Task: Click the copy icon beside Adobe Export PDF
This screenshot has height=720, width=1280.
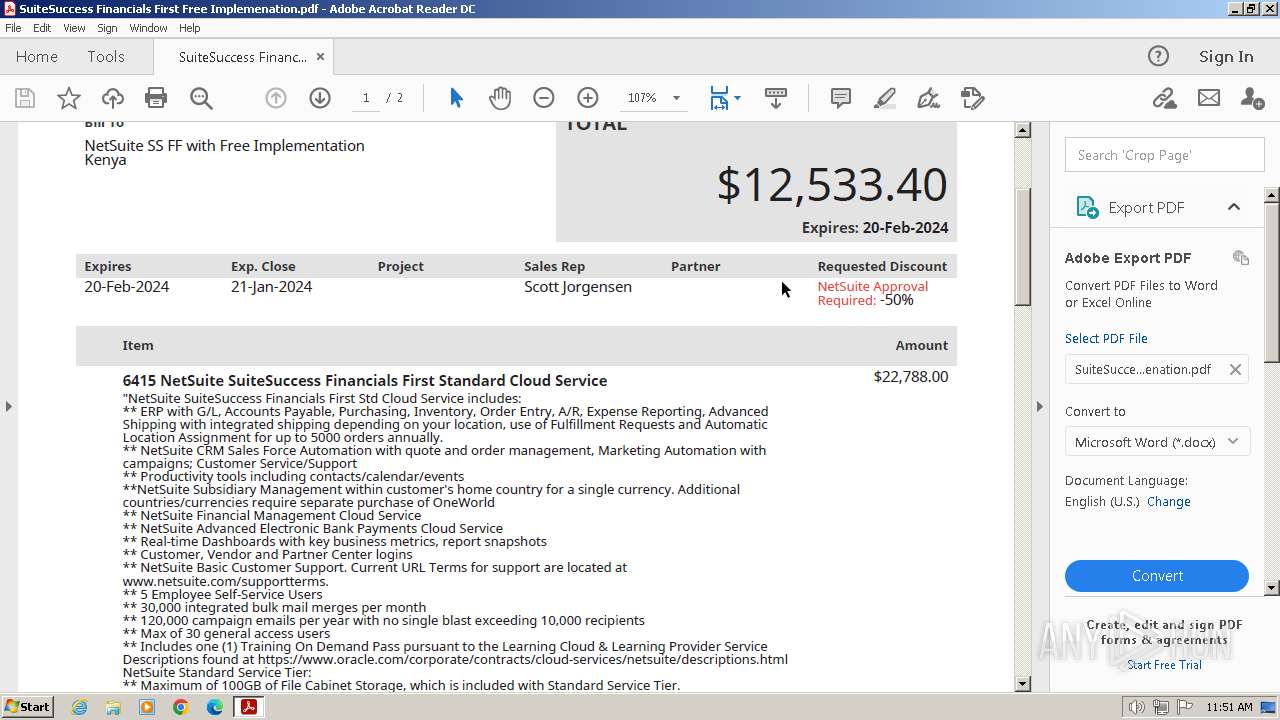Action: (1241, 258)
